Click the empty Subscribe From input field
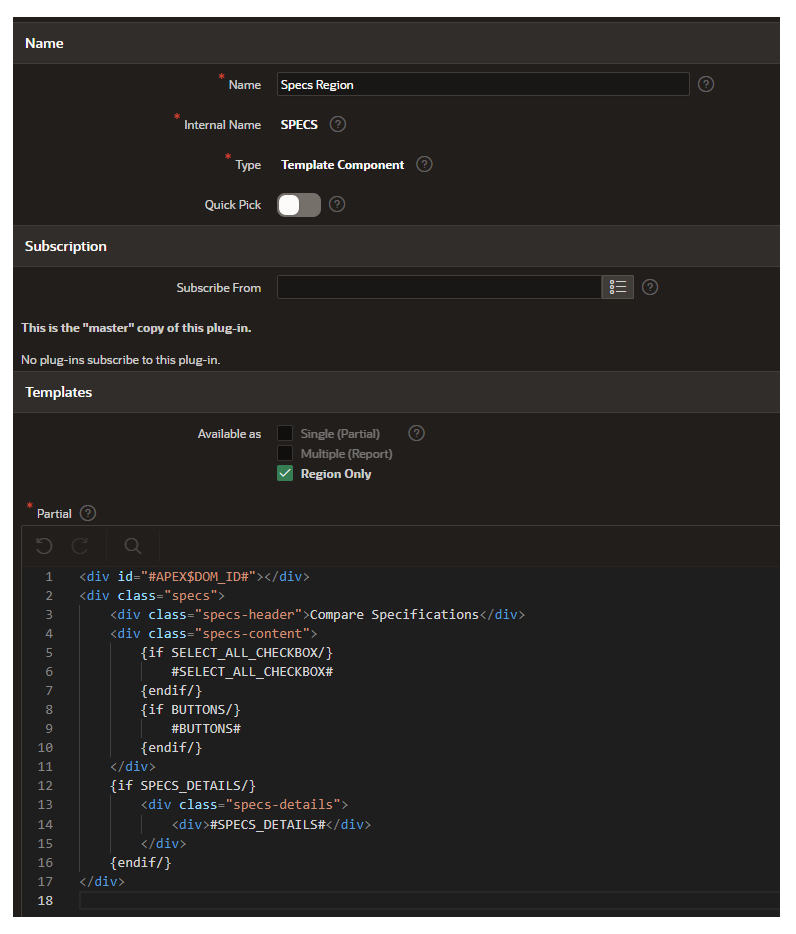The image size is (796, 934). pos(440,287)
